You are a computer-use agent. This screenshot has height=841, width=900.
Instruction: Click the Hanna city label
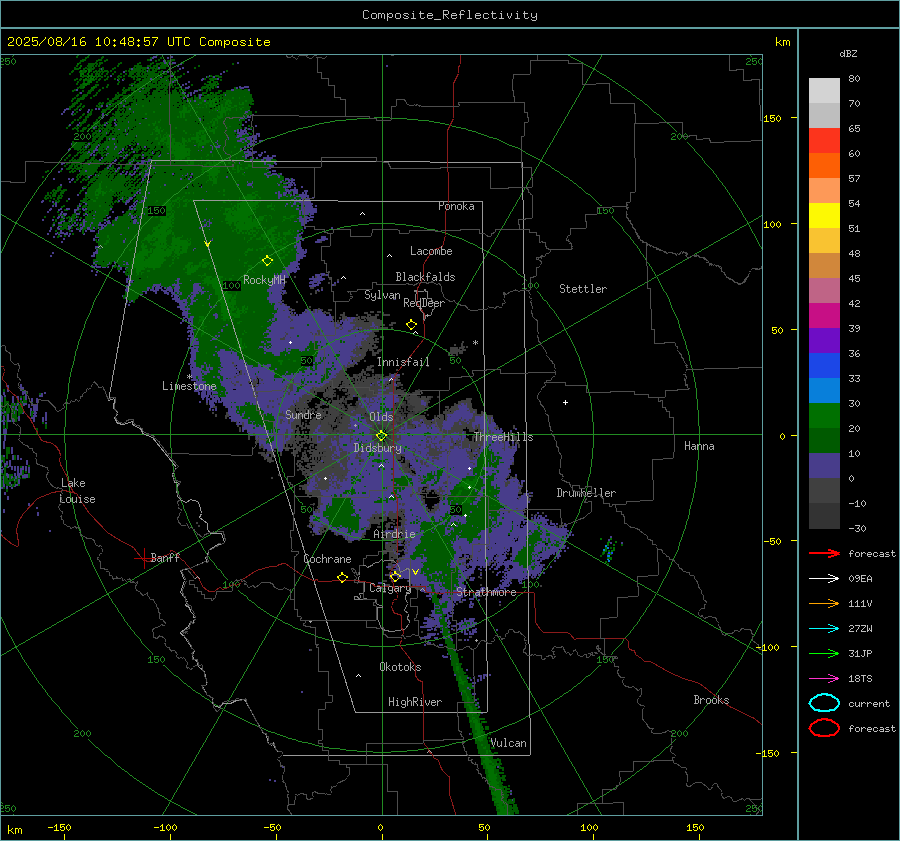(x=699, y=446)
